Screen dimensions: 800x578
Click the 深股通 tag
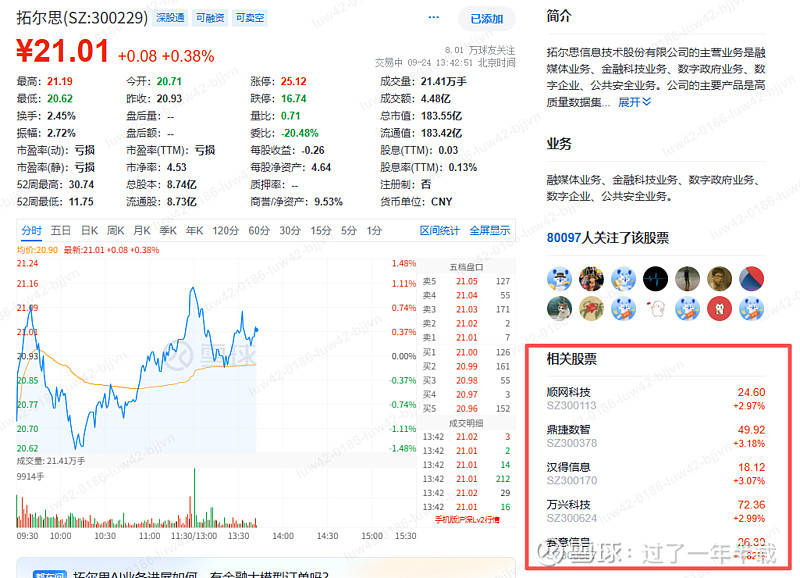click(170, 18)
